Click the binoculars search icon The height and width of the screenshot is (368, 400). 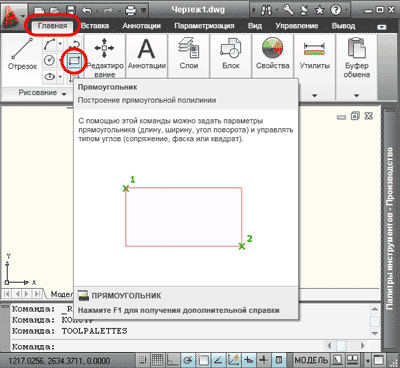coord(266,11)
